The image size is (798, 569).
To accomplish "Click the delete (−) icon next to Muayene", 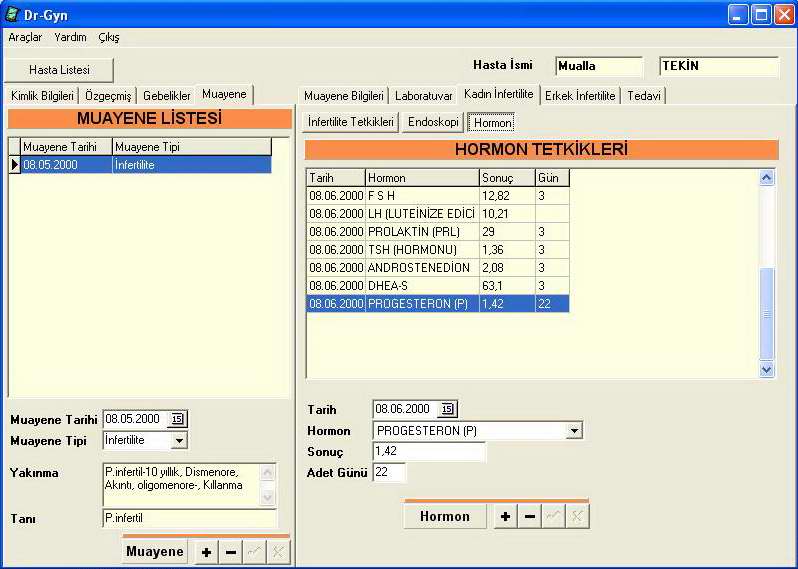I will point(231,552).
